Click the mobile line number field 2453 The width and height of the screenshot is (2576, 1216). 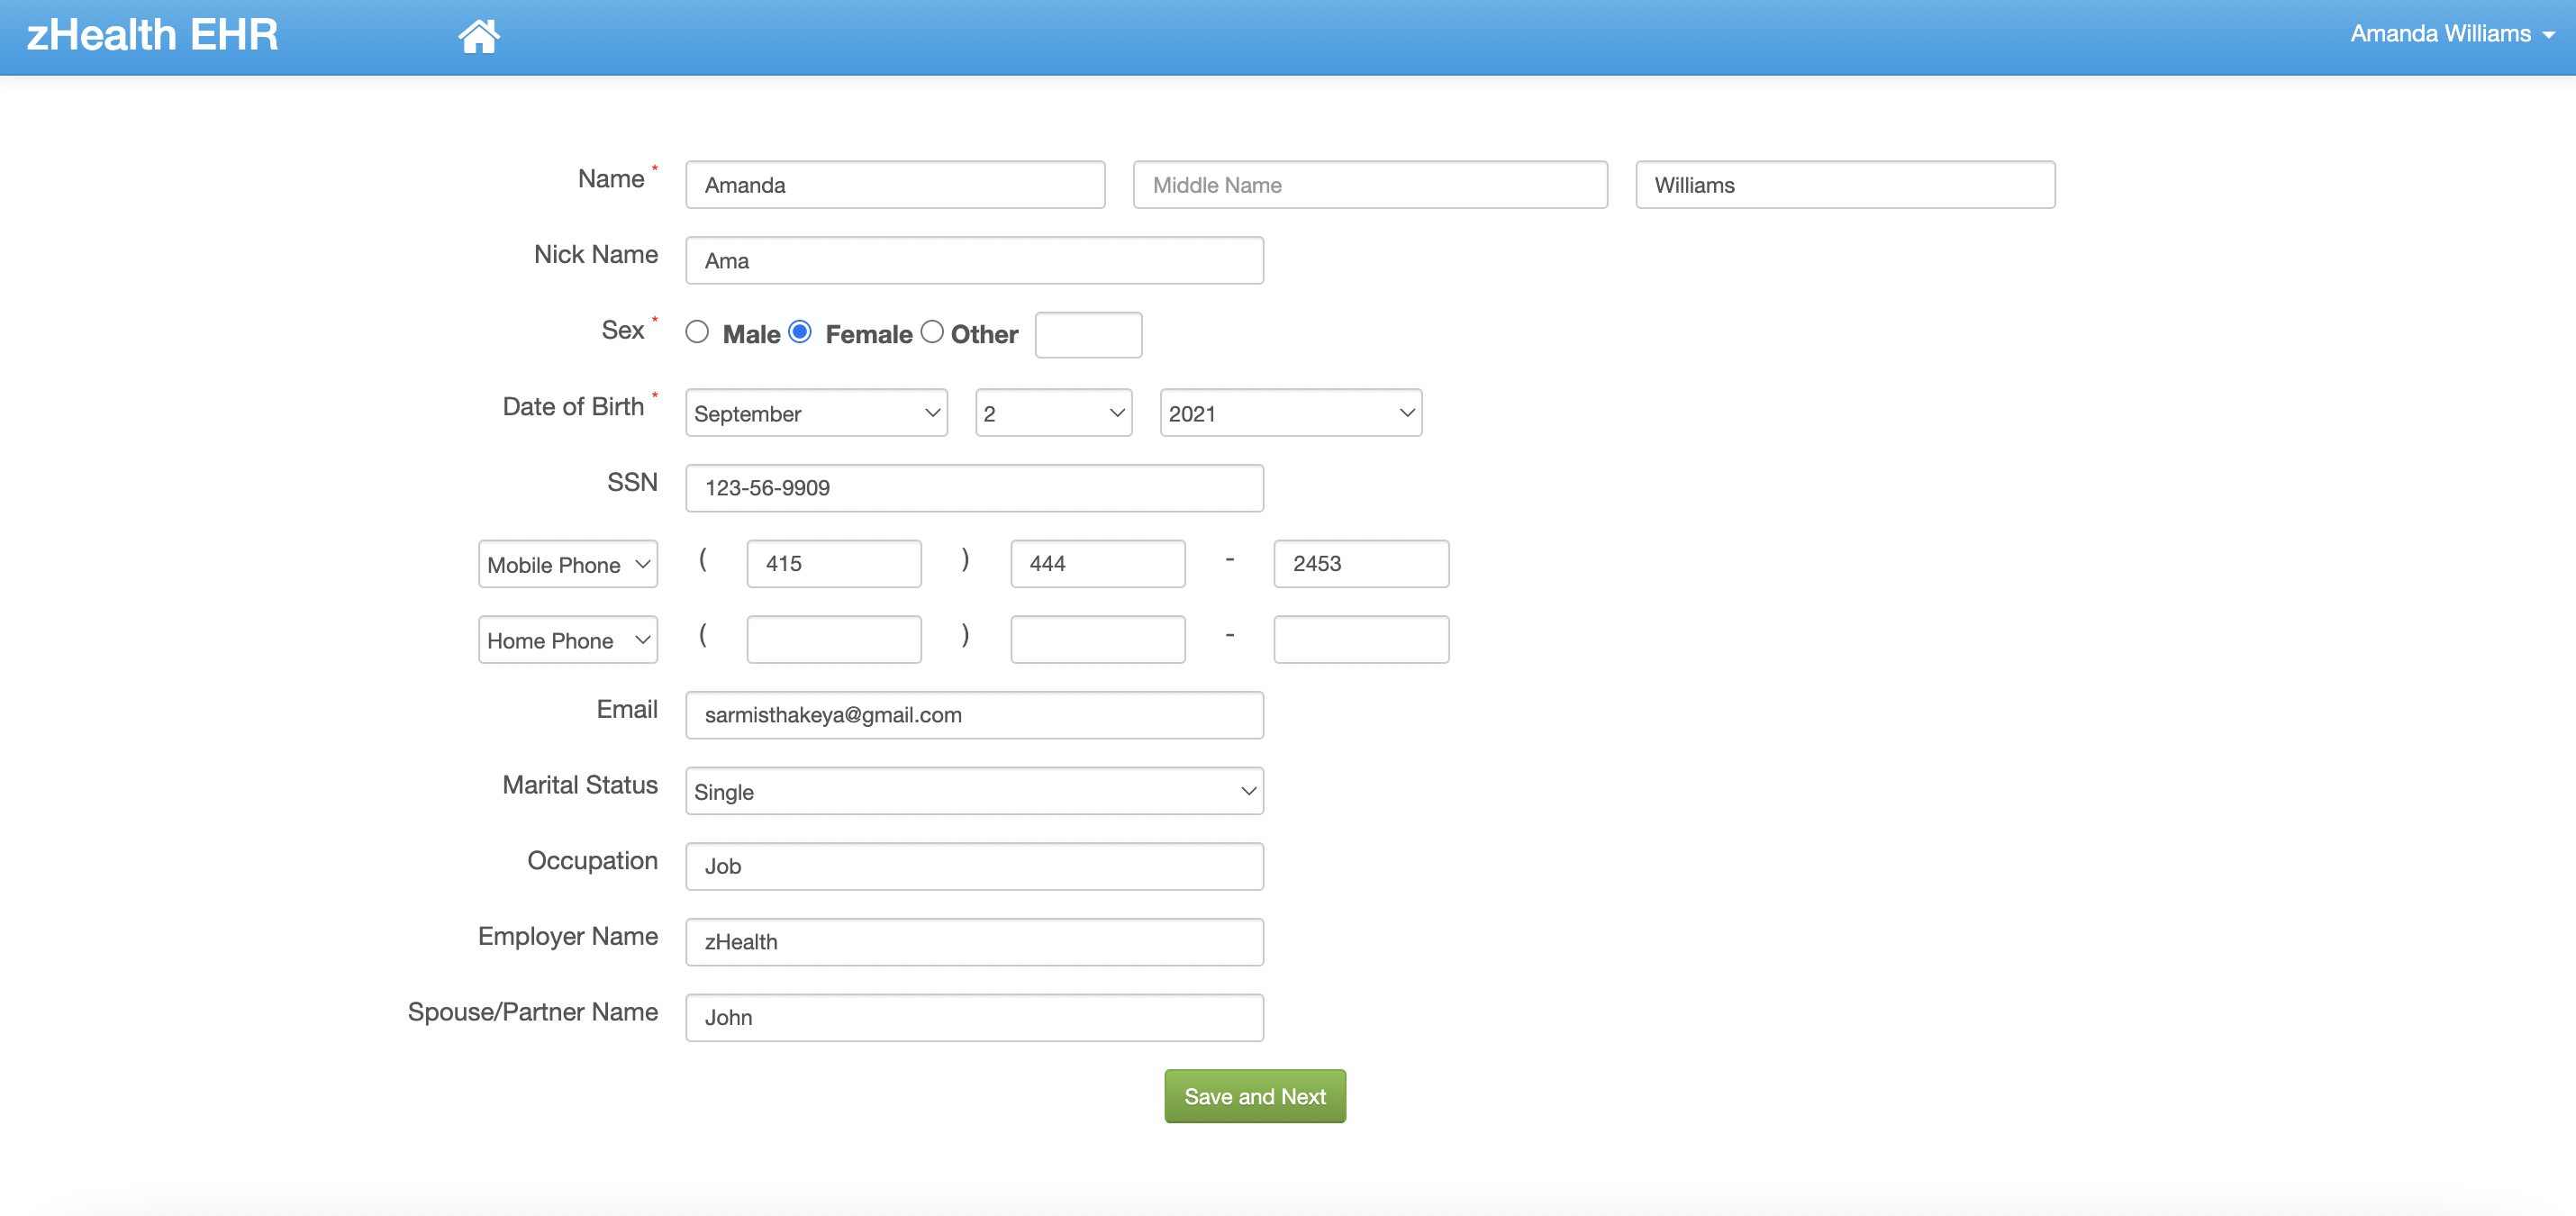[x=1361, y=564]
